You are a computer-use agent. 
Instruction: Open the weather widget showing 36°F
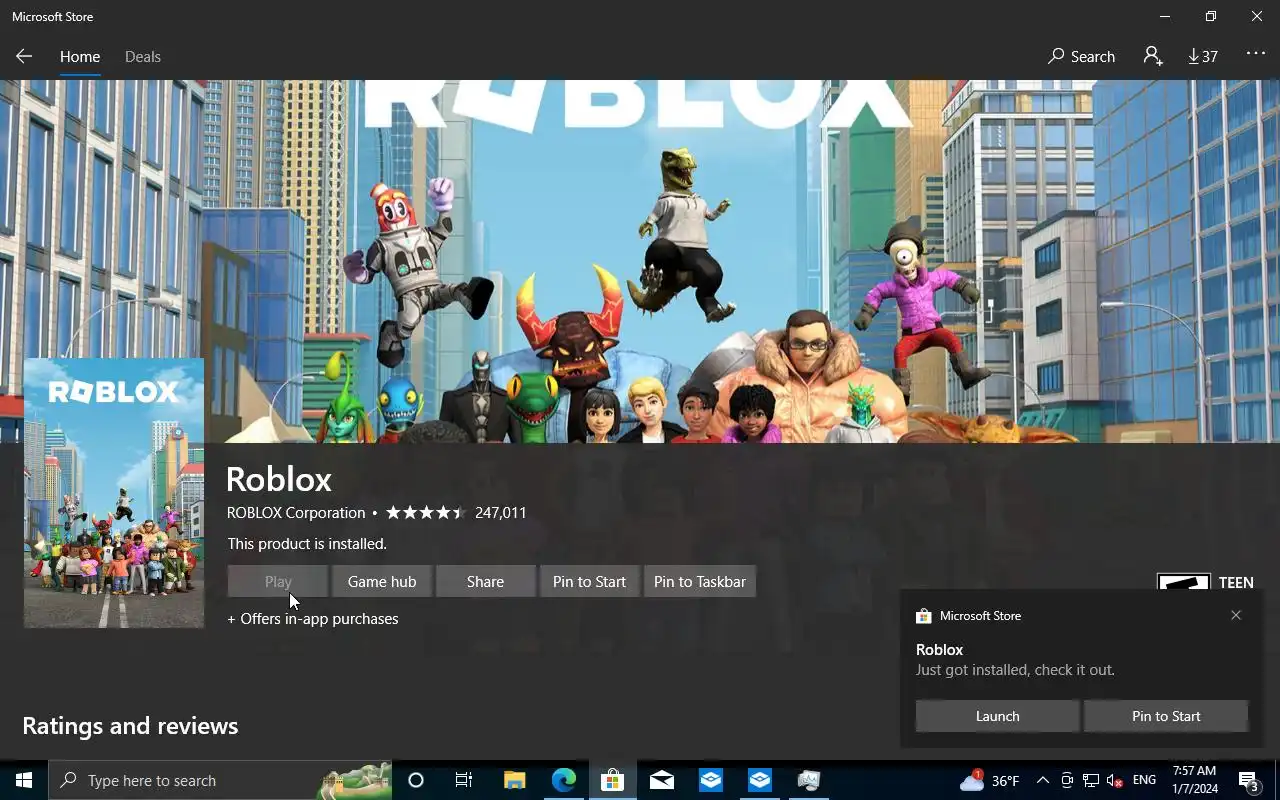coord(989,780)
